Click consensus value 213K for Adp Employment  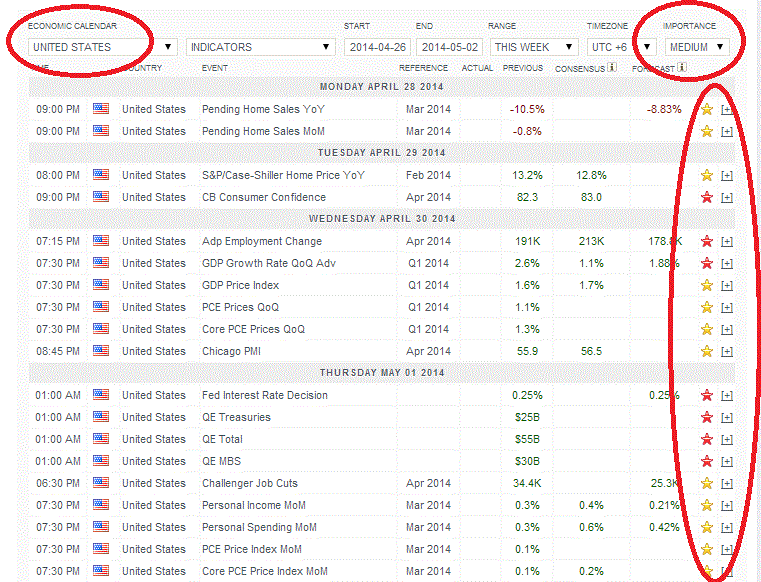(591, 241)
